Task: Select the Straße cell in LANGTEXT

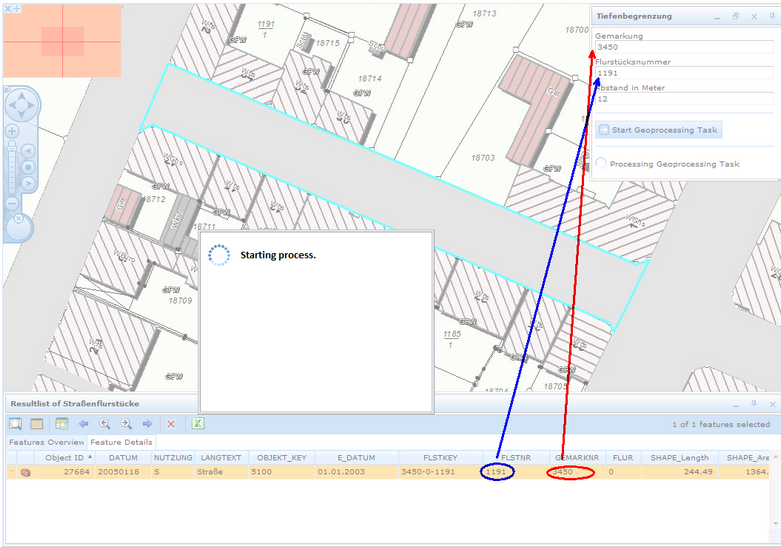Action: pyautogui.click(x=221, y=472)
